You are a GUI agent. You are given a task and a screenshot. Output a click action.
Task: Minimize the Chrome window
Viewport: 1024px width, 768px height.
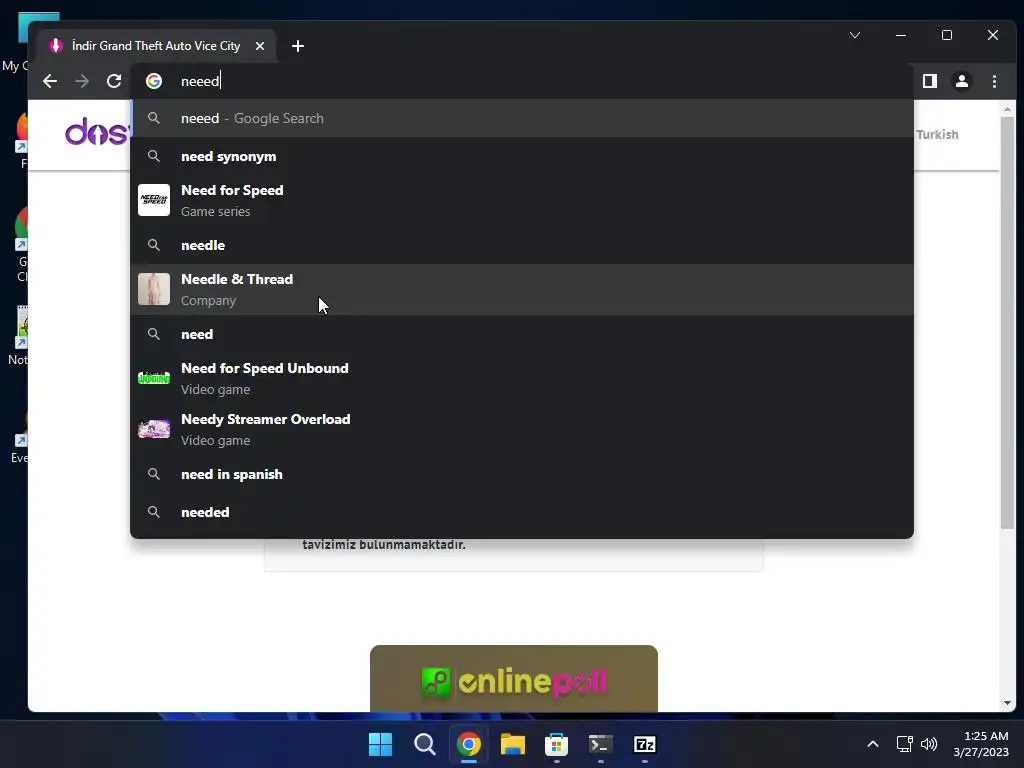click(x=901, y=35)
